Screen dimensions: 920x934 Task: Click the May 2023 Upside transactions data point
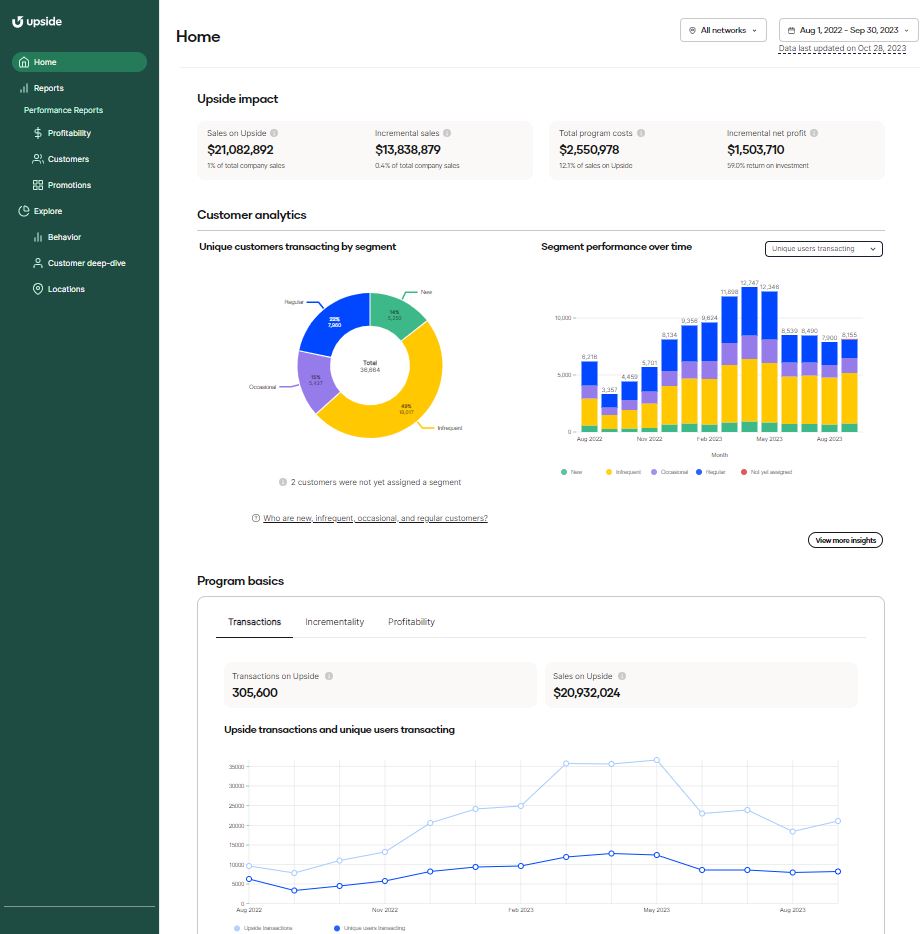(x=656, y=760)
